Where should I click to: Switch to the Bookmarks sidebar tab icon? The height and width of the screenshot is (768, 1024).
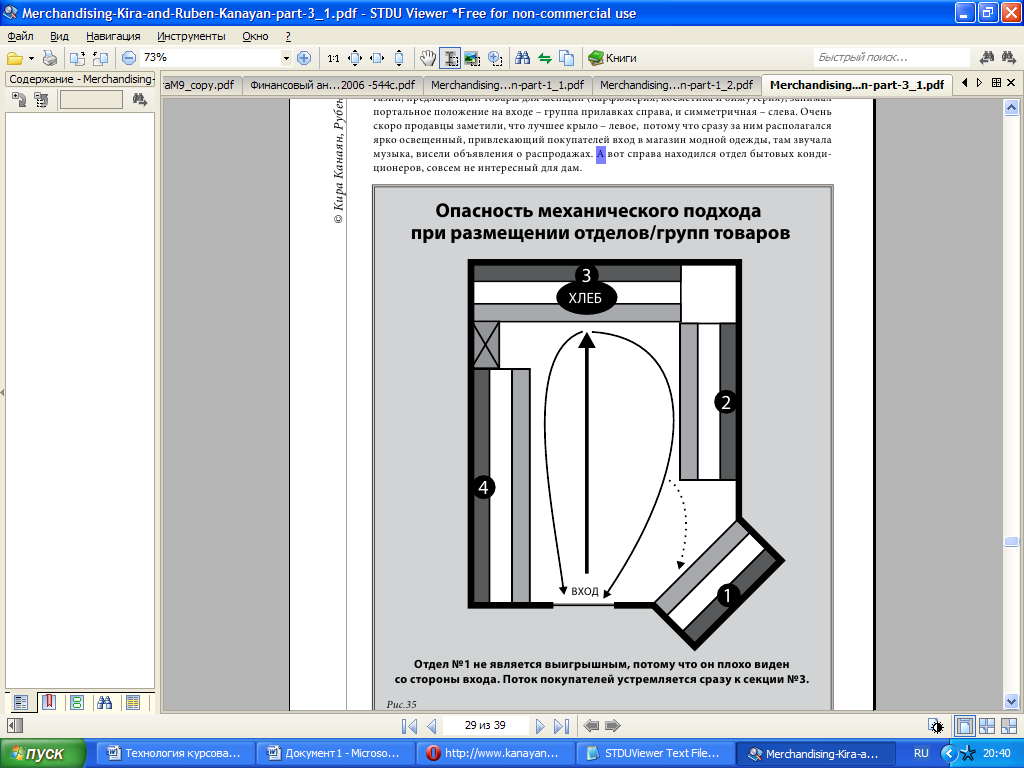click(x=49, y=703)
